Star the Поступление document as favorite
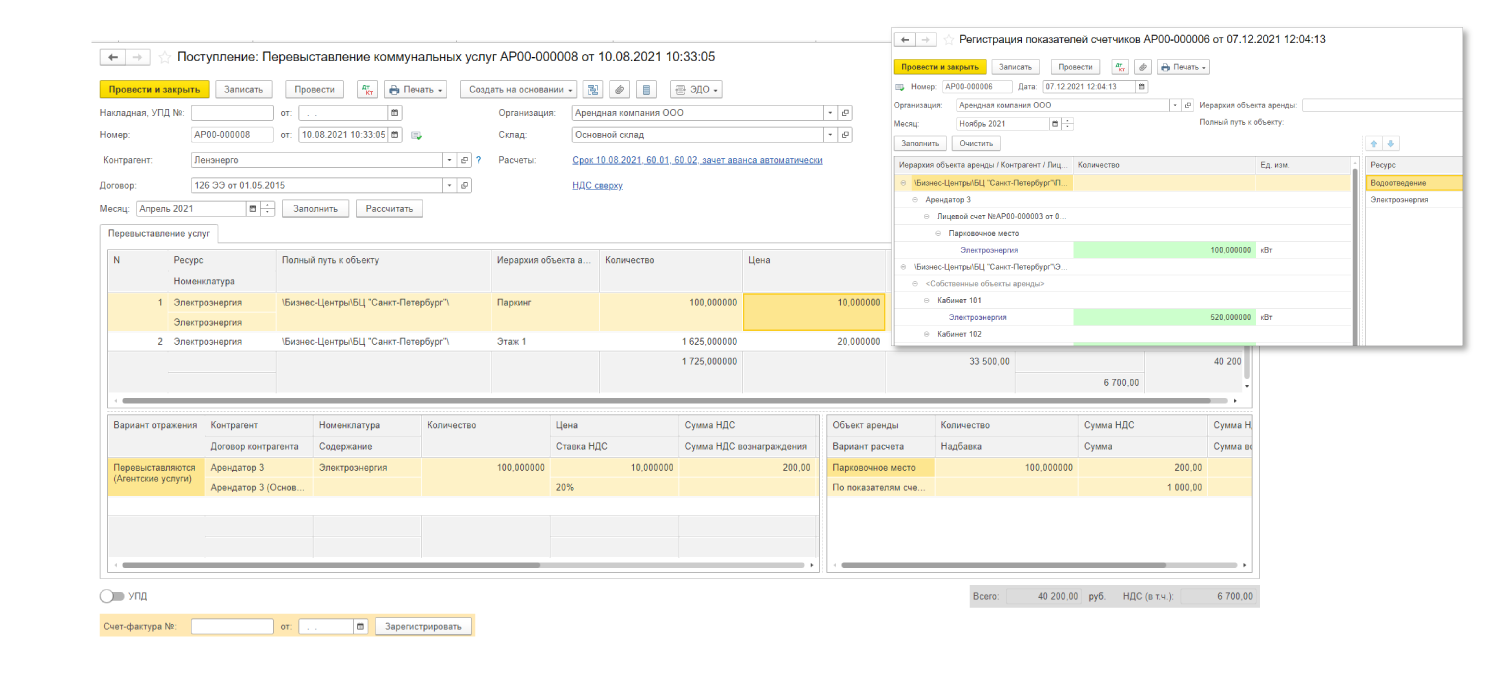 pos(165,57)
